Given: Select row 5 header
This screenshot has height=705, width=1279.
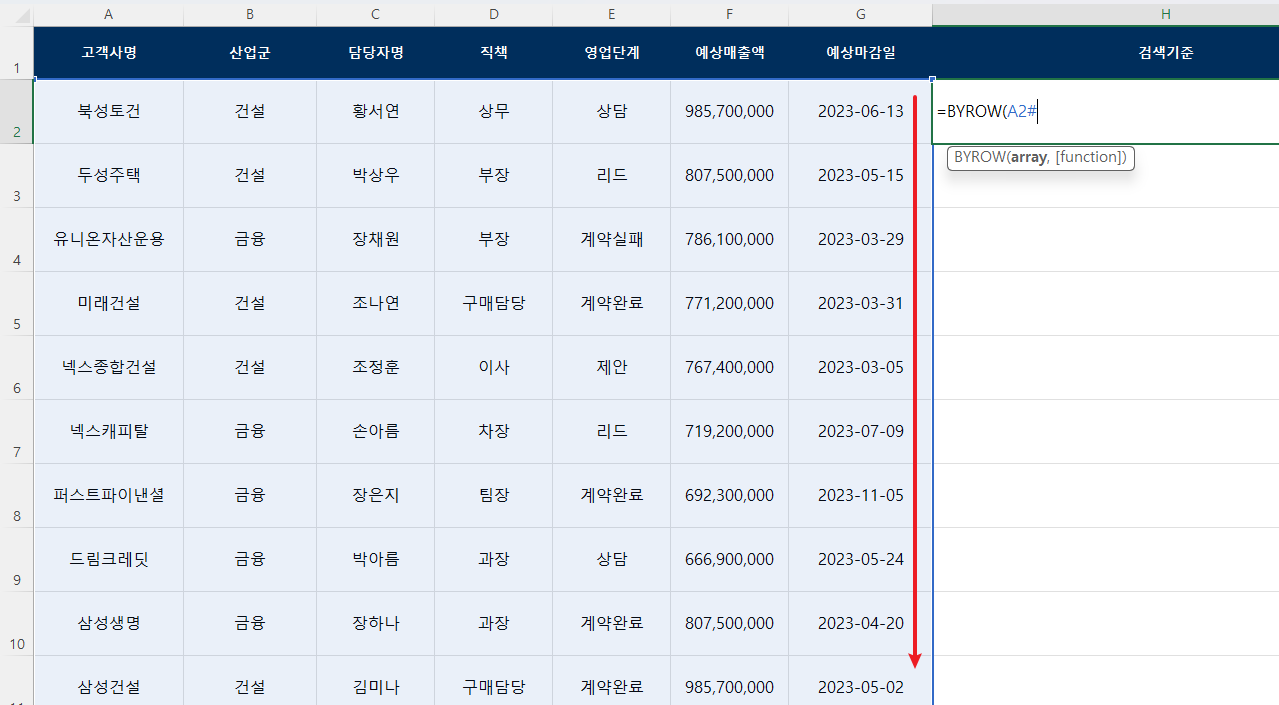Looking at the screenshot, I should pos(16,303).
